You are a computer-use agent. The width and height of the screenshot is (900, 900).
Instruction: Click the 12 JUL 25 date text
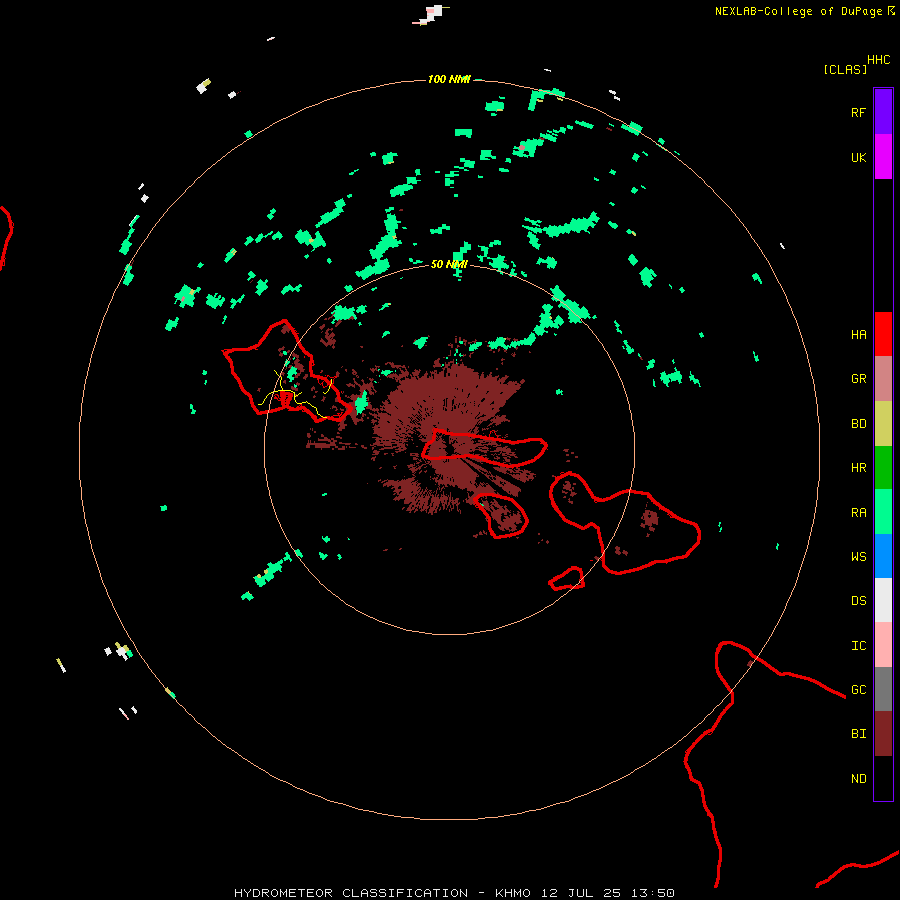583,893
